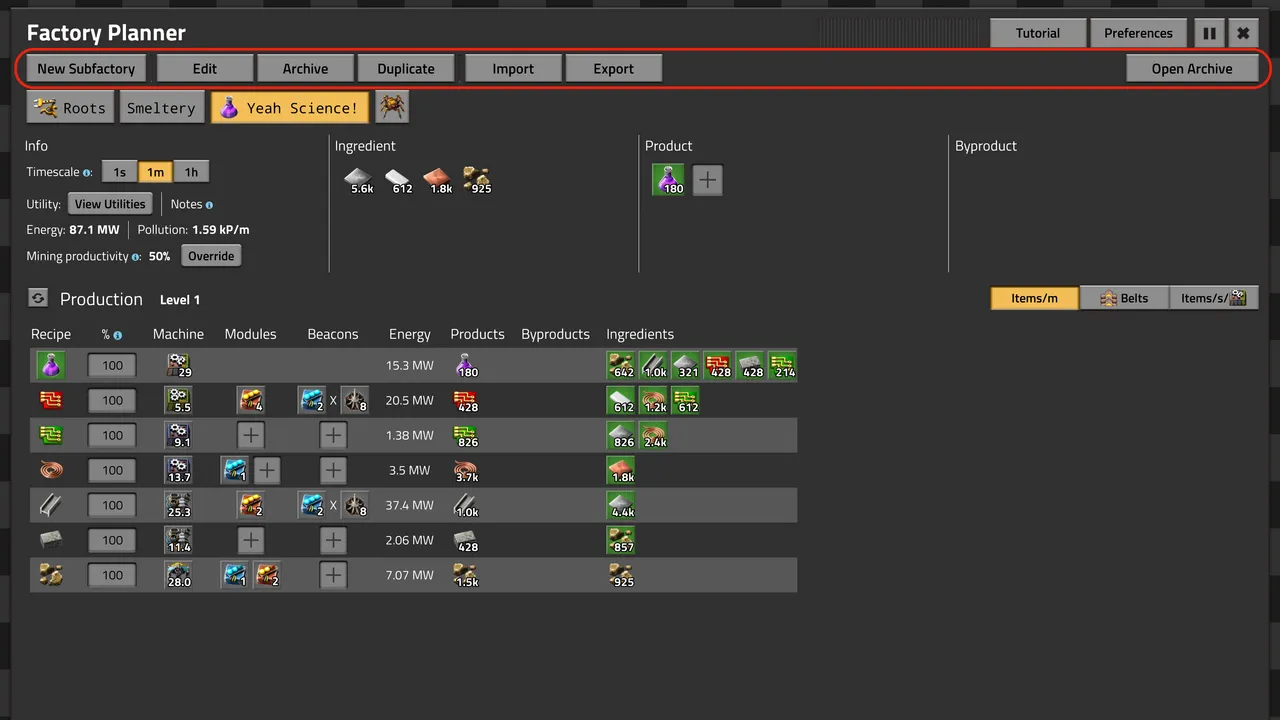1280x720 pixels.
Task: Click the assembler machine showing 9.1
Action: tap(179, 435)
